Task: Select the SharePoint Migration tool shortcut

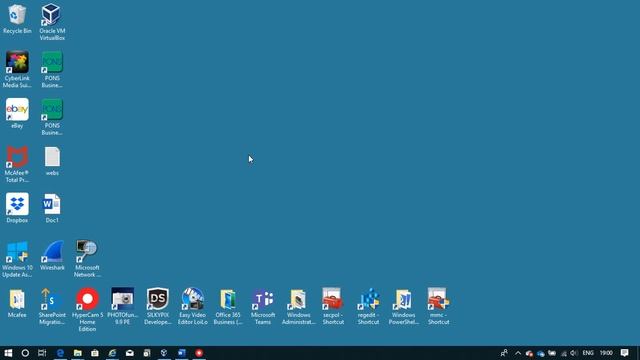Action: tap(52, 306)
